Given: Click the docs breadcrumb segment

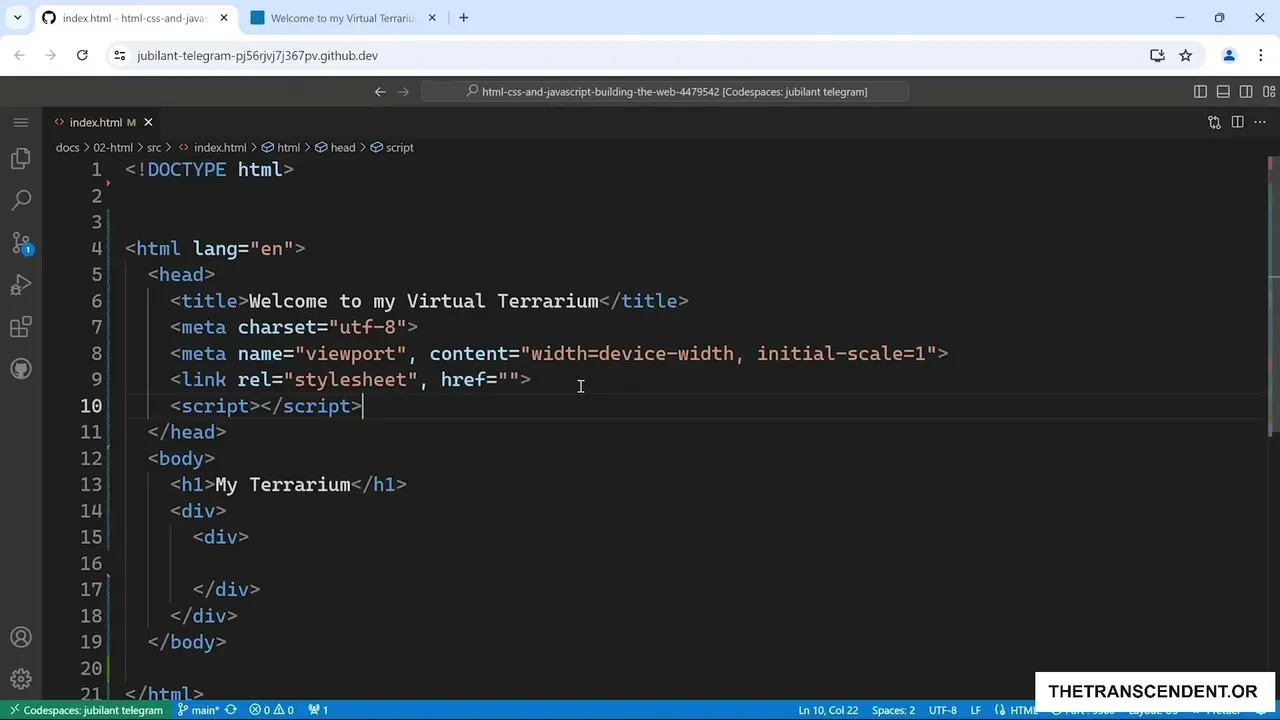Looking at the screenshot, I should pos(67,147).
